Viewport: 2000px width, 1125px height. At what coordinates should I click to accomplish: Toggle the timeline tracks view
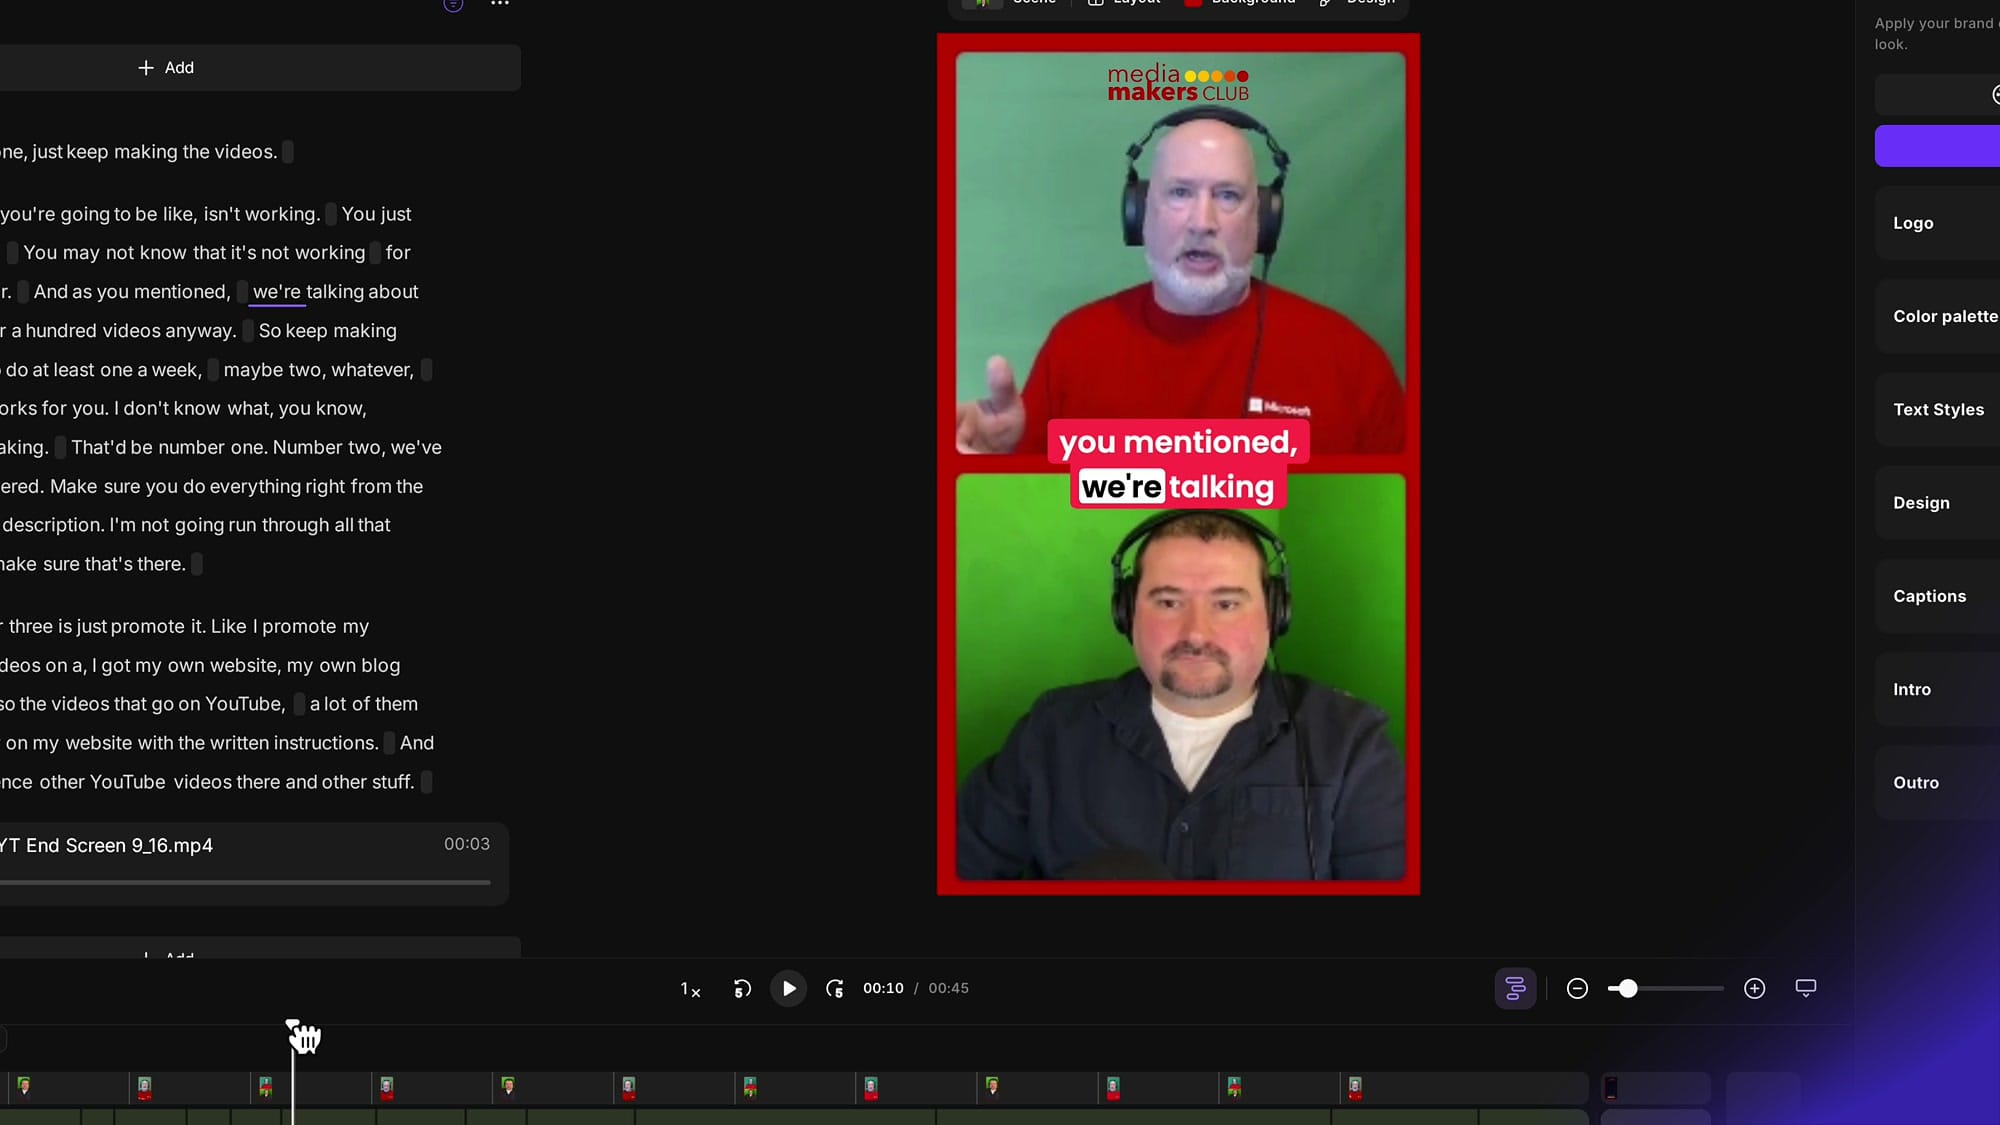tap(1514, 988)
